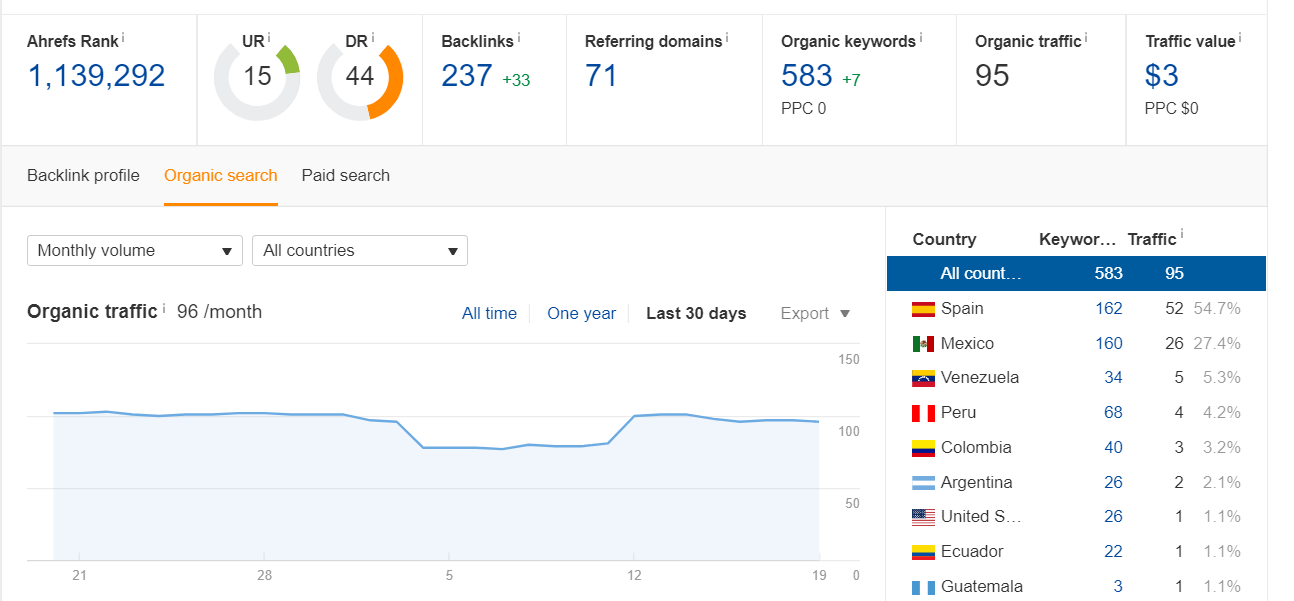The image size is (1294, 601).
Task: Open Spain's 162 keywords link
Action: click(1108, 309)
